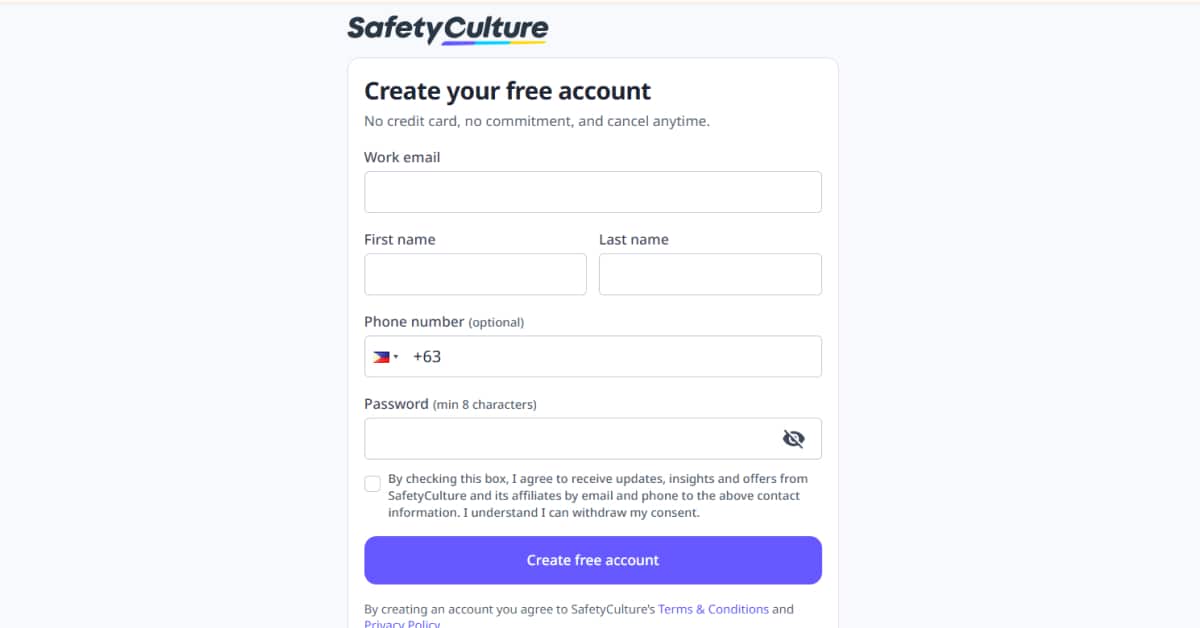Viewport: 1200px width, 628px height.
Task: Open the Philippine flag country code dropdown
Action: [x=386, y=357]
